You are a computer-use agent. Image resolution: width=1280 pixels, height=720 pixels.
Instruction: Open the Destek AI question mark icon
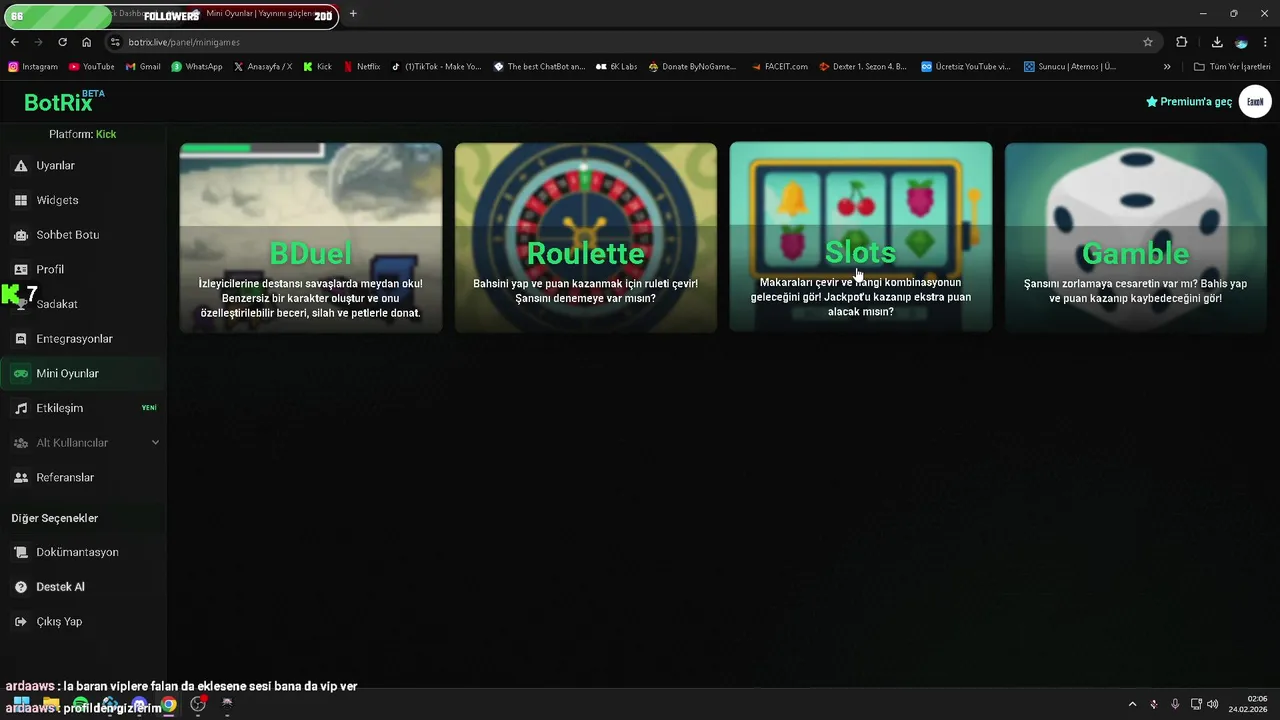(21, 587)
